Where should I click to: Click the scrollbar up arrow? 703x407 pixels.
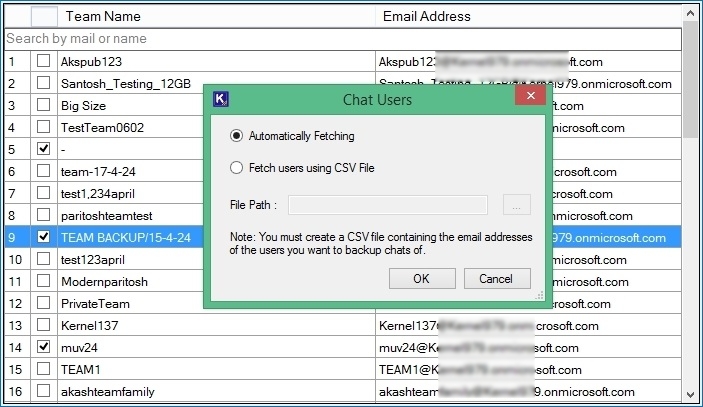(690, 13)
